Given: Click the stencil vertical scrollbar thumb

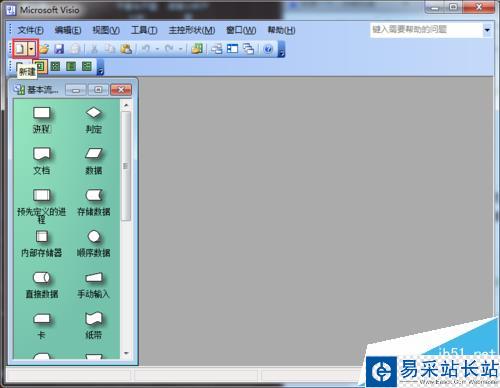Looking at the screenshot, I should (126, 166).
